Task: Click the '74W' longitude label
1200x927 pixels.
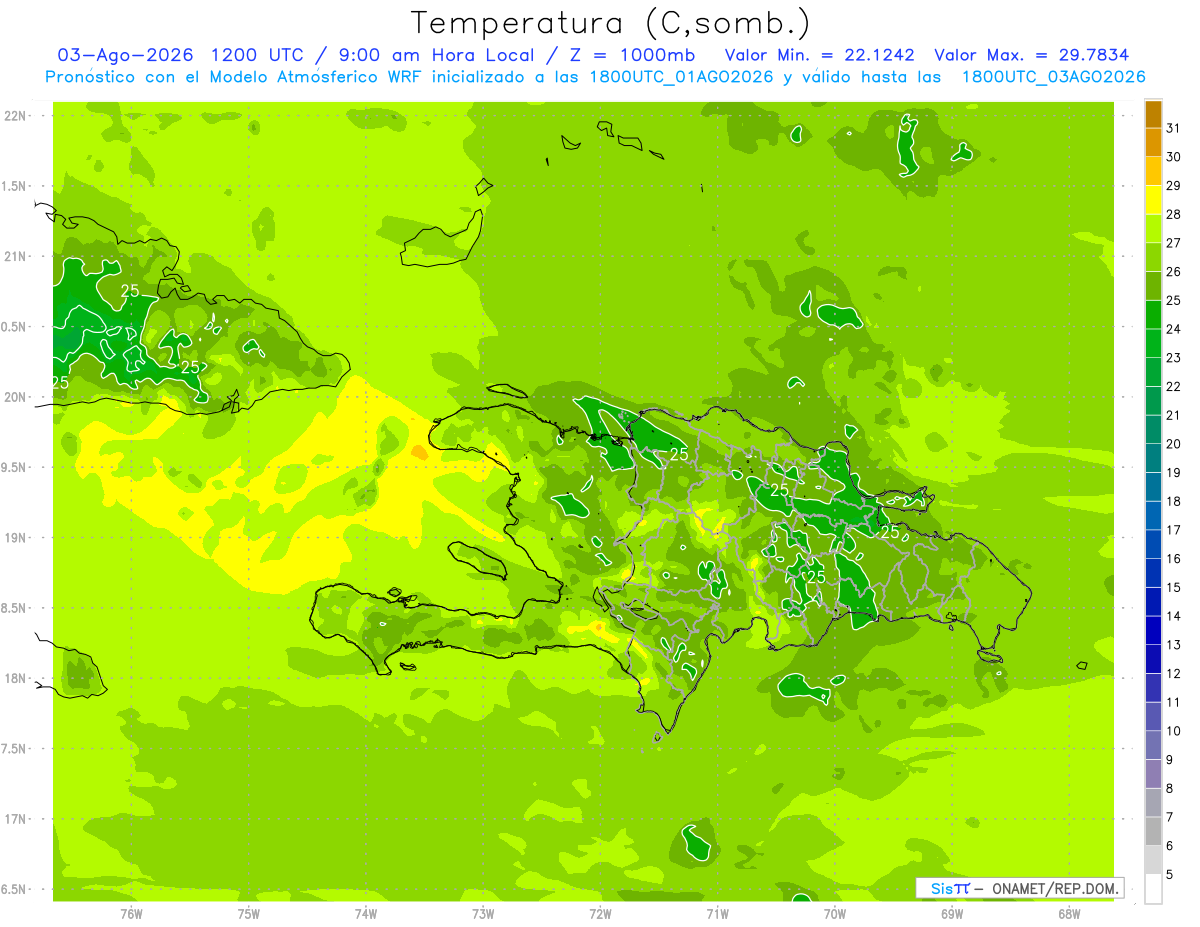Action: tap(366, 914)
